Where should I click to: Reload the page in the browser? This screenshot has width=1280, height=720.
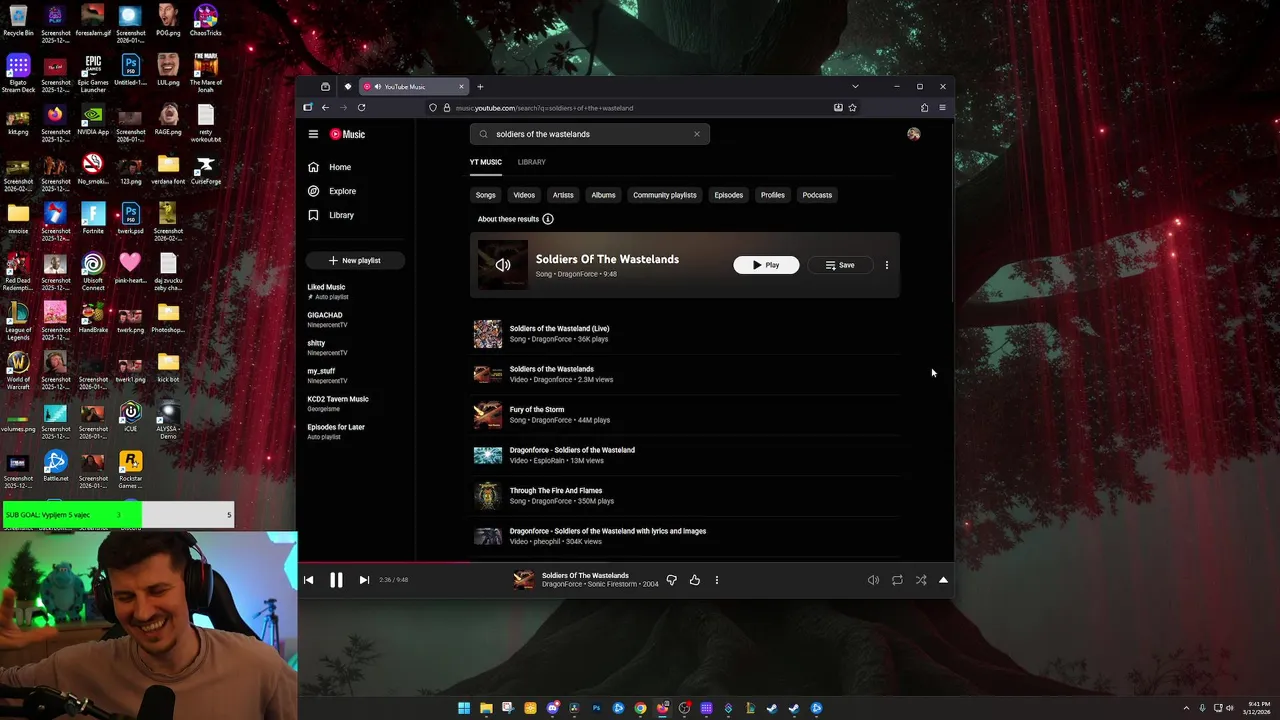(361, 108)
